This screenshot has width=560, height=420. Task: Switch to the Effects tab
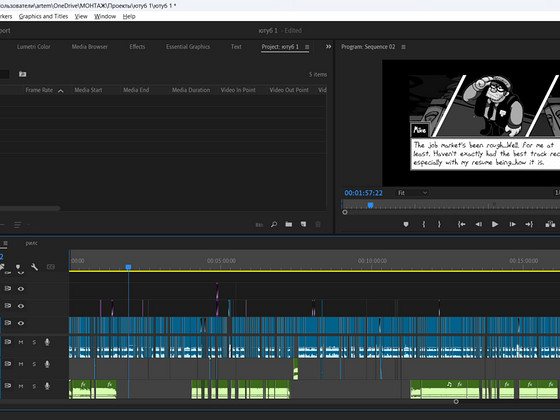pyautogui.click(x=137, y=47)
